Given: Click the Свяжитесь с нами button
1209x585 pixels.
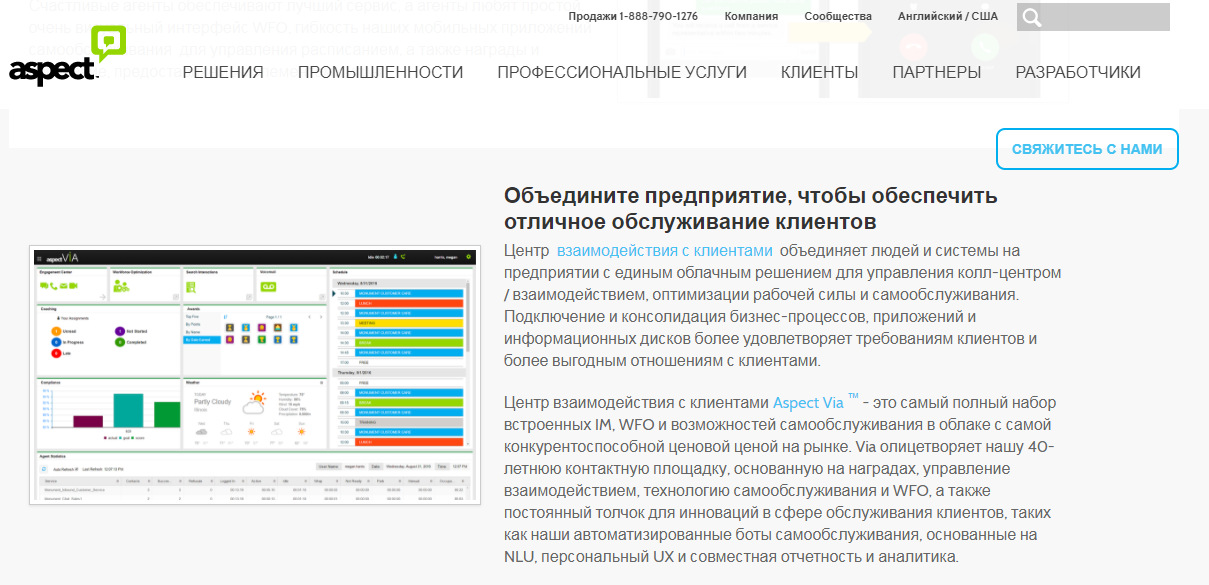Looking at the screenshot, I should tap(1087, 149).
